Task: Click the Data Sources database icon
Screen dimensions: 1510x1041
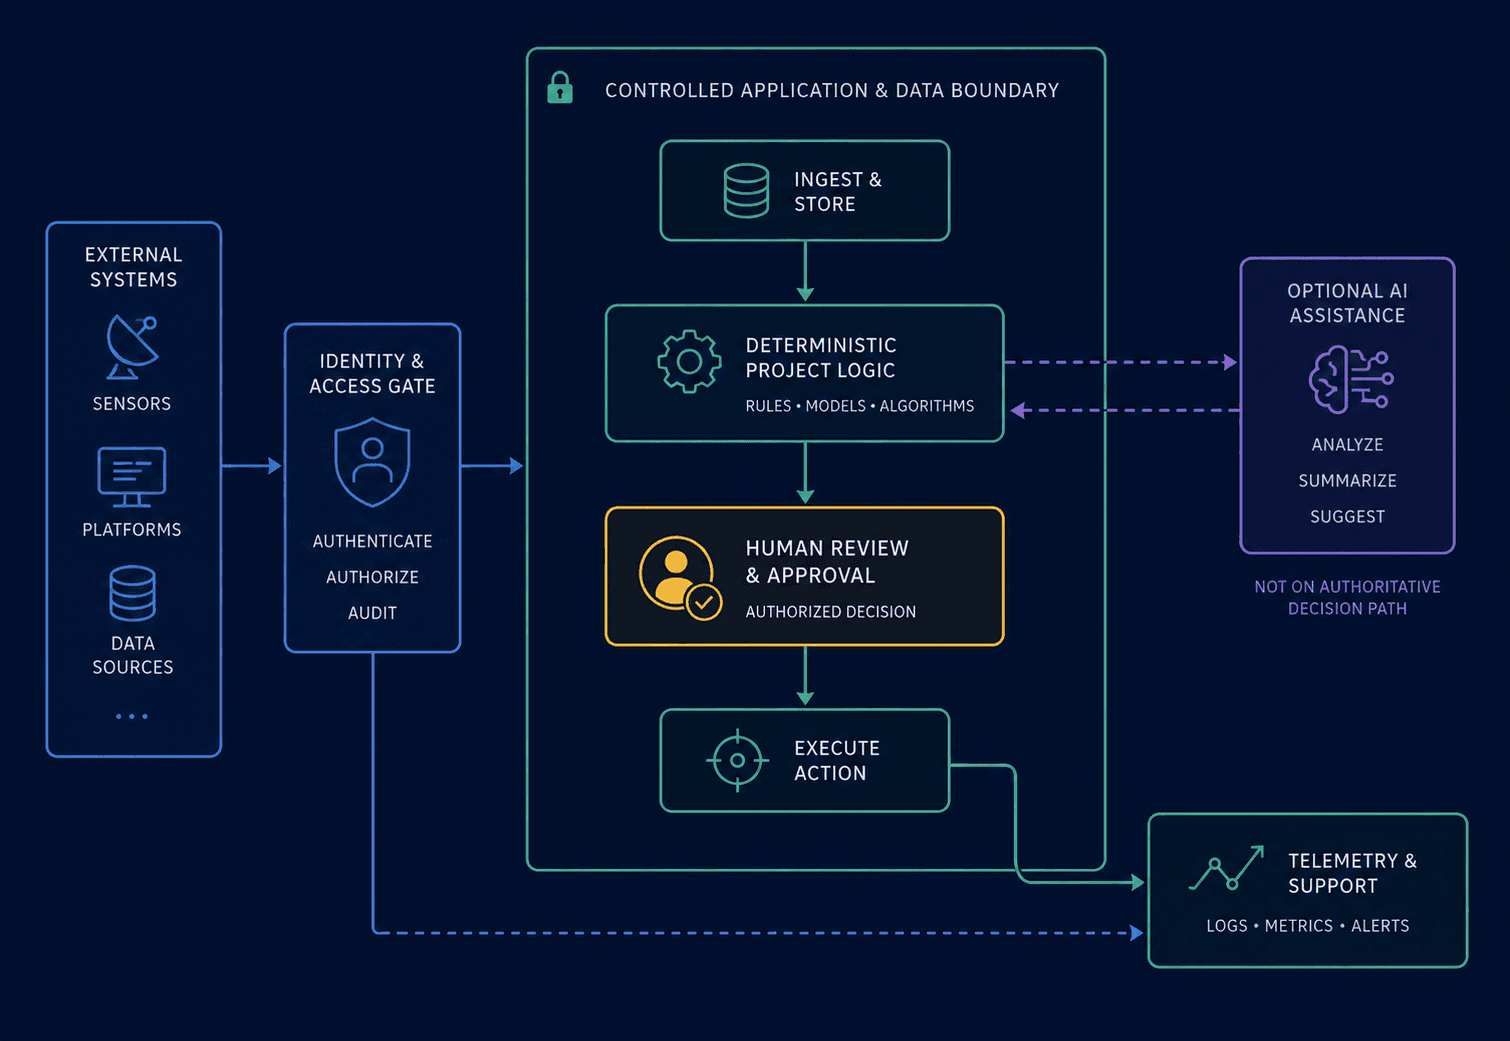Action: pos(132,594)
